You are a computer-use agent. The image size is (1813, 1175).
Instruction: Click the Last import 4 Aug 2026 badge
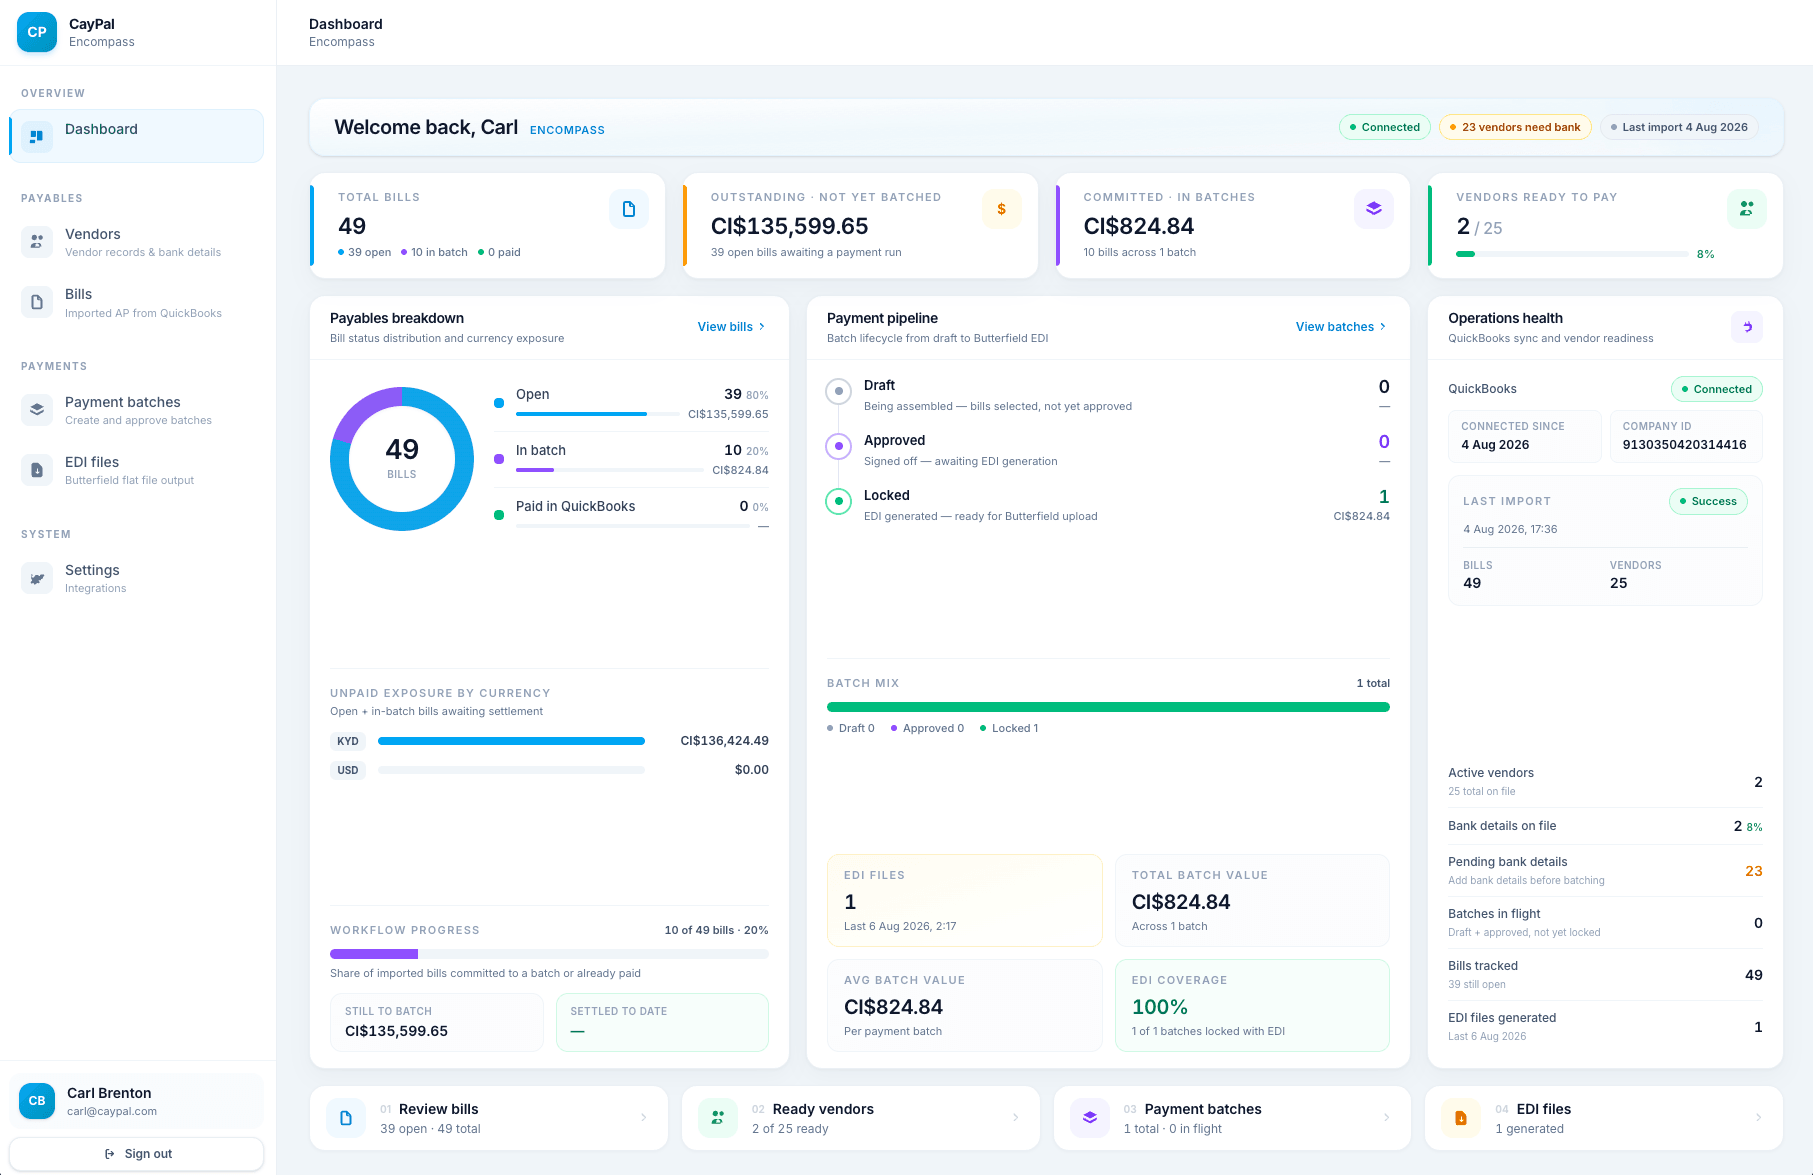pyautogui.click(x=1679, y=127)
